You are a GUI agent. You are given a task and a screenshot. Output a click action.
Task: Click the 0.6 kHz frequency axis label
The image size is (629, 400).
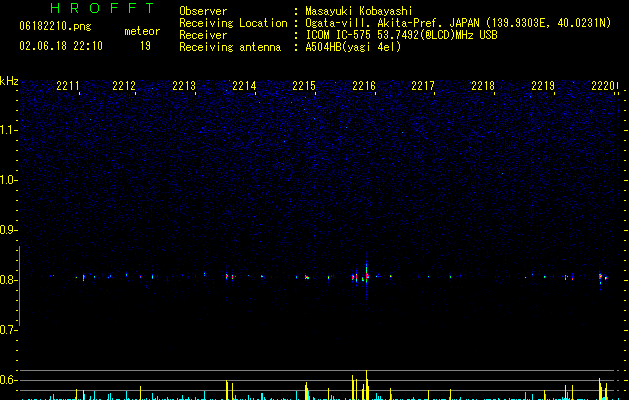(8, 380)
